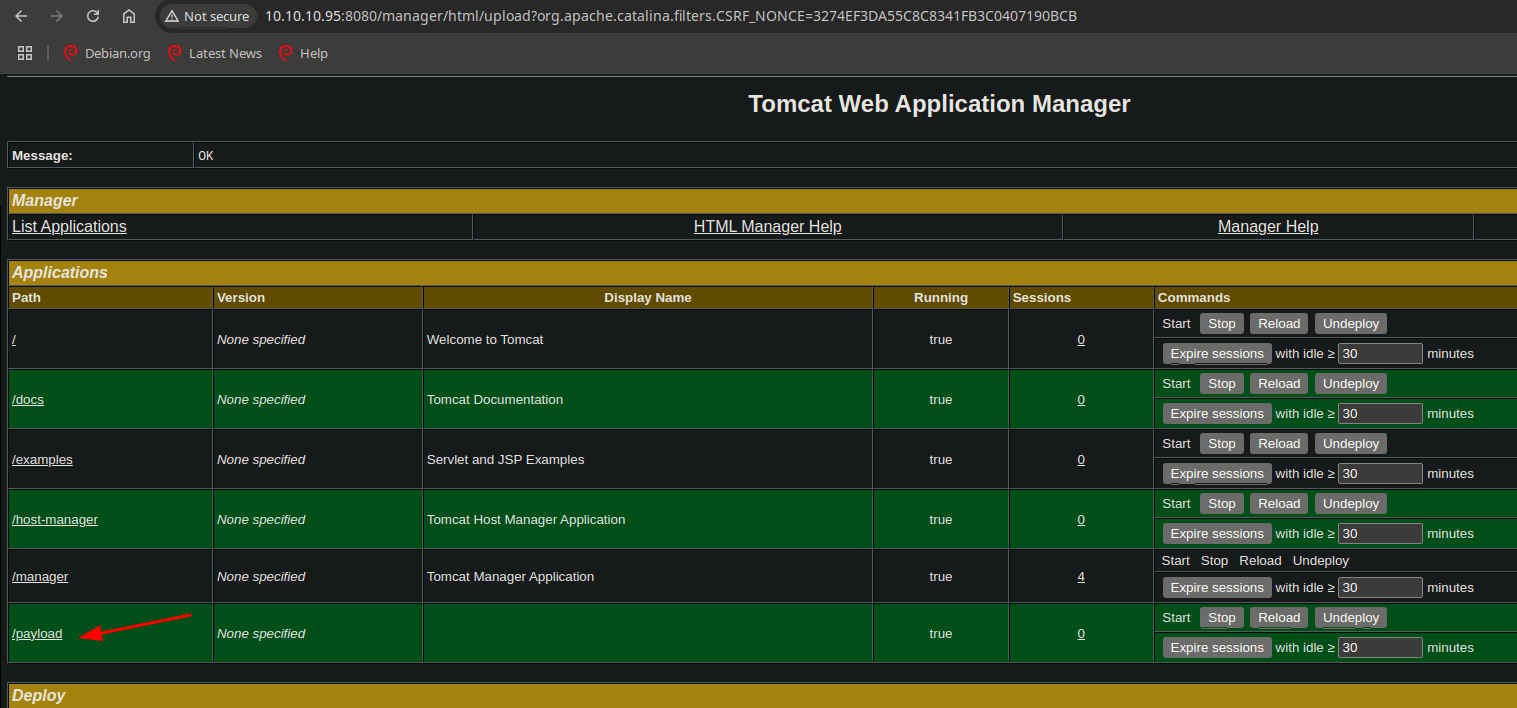Undeploy the /docs application

click(1351, 383)
